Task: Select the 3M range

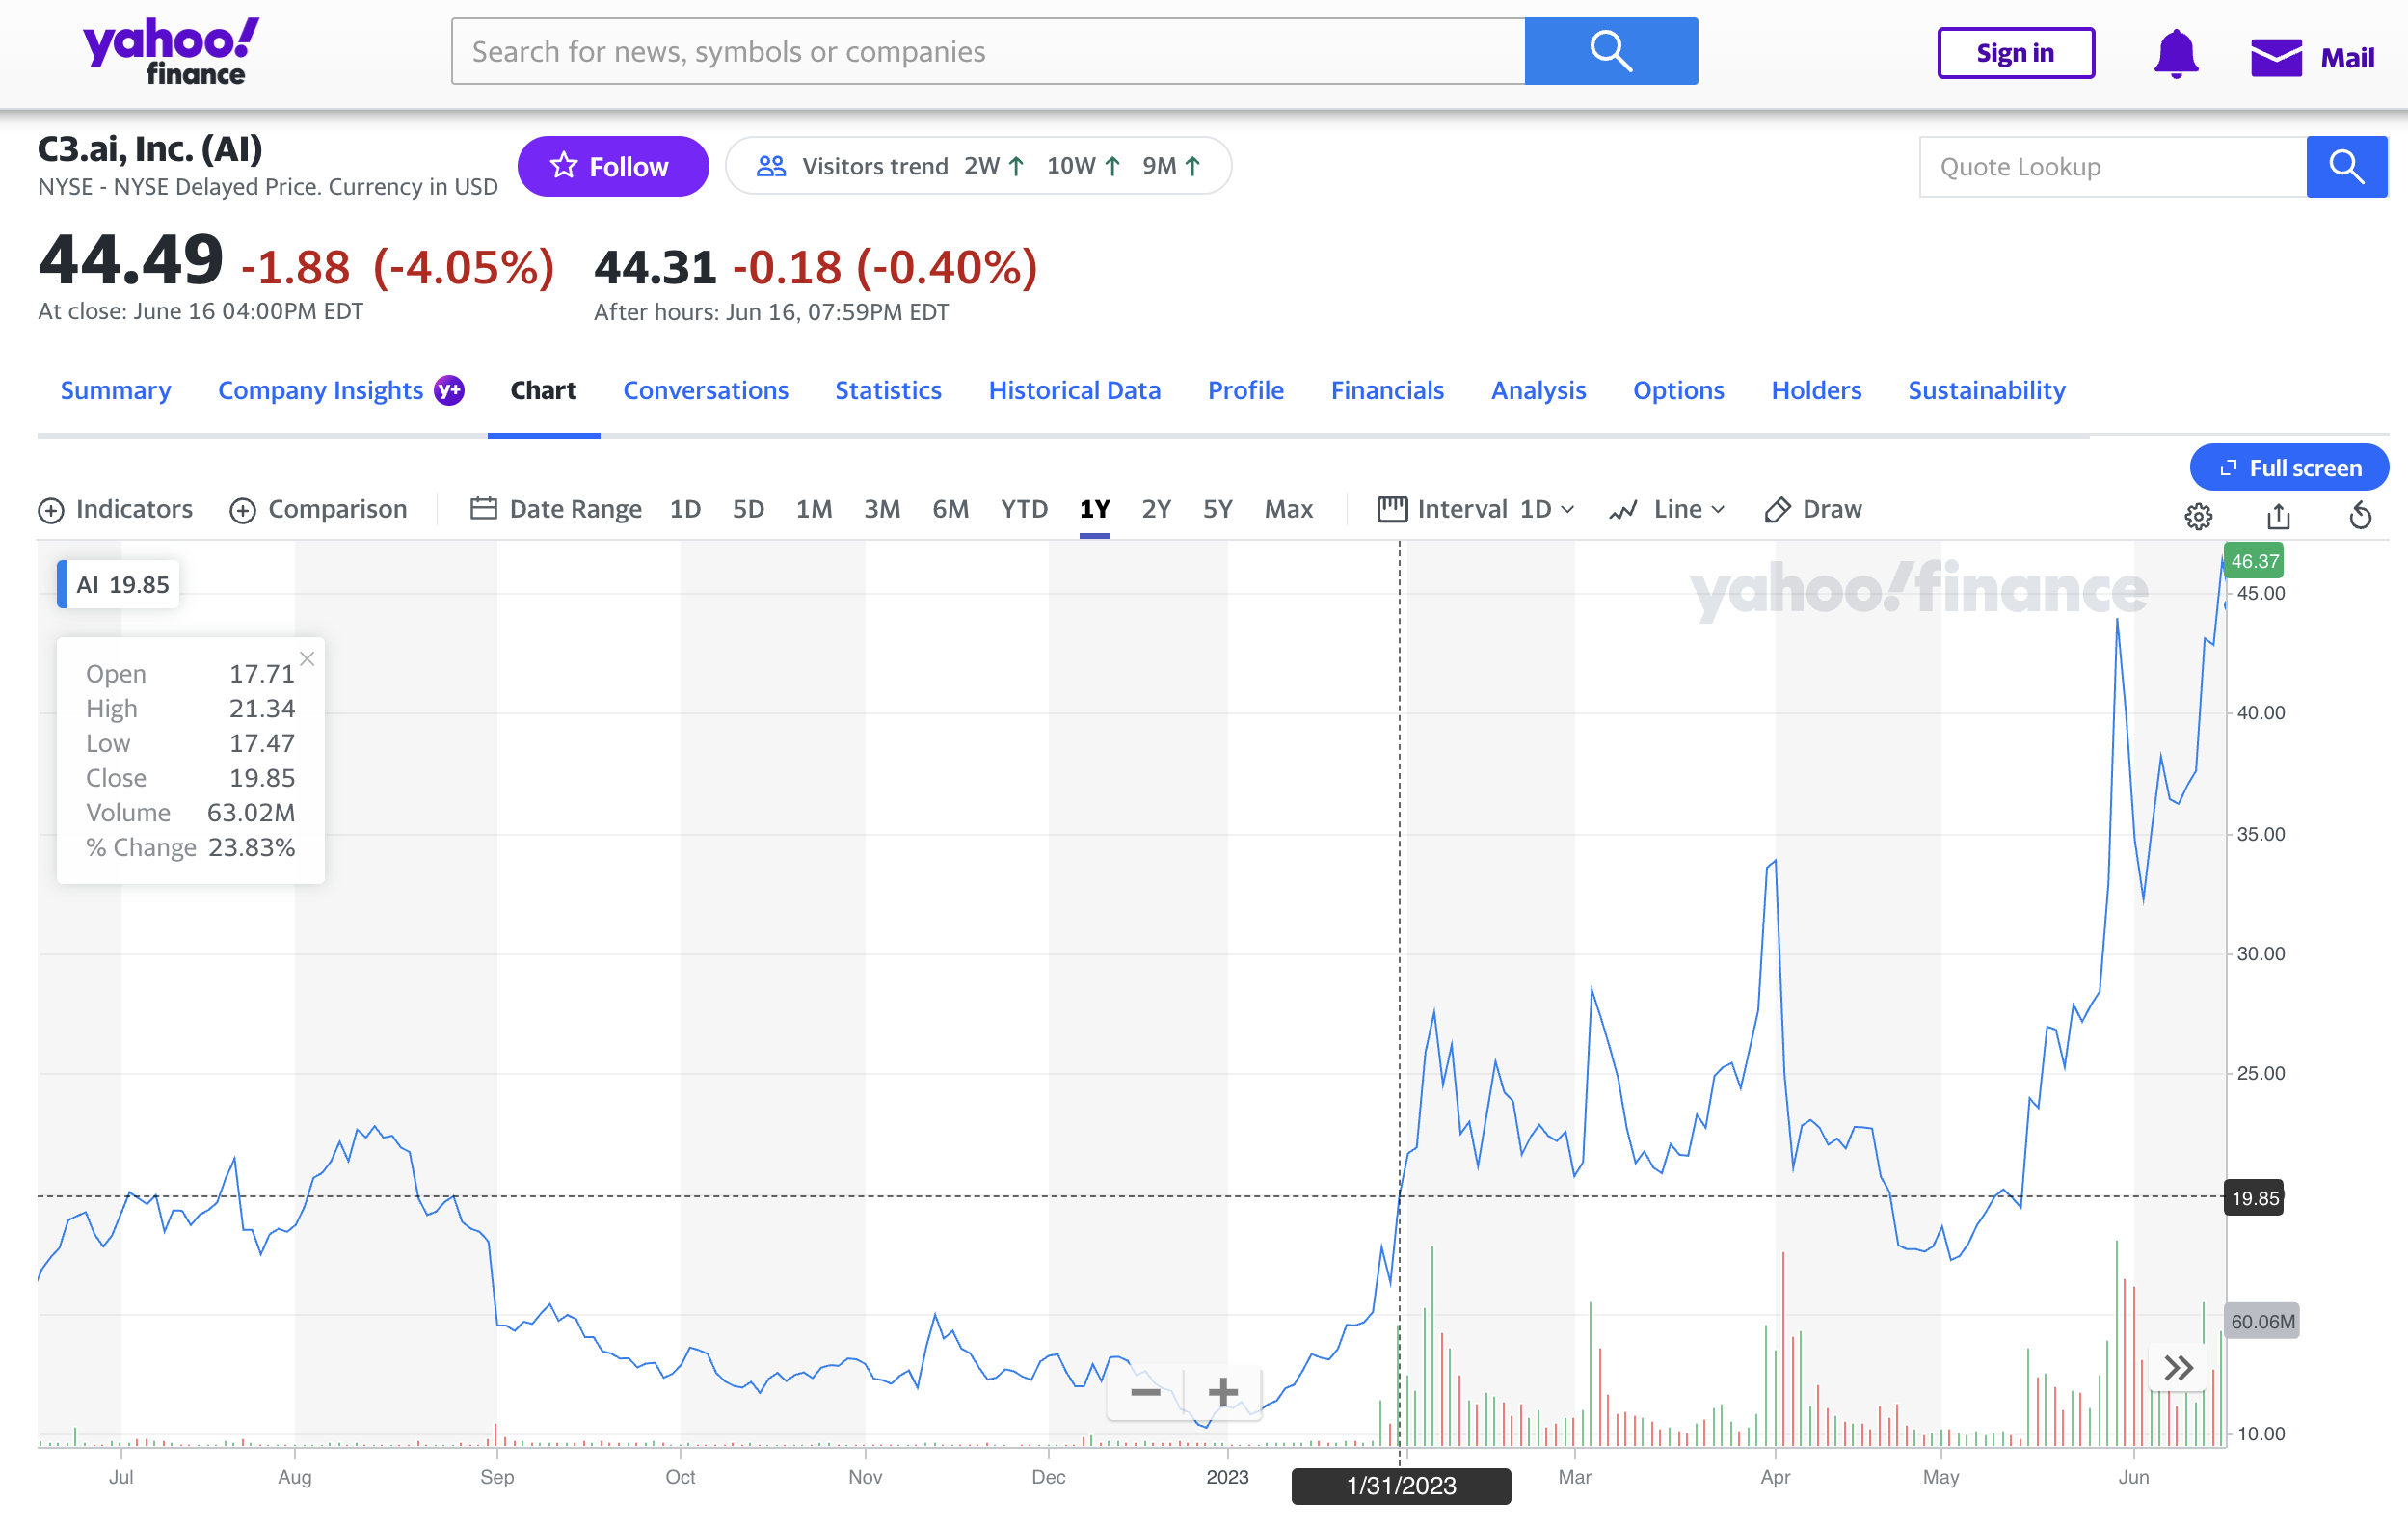Action: click(x=882, y=509)
